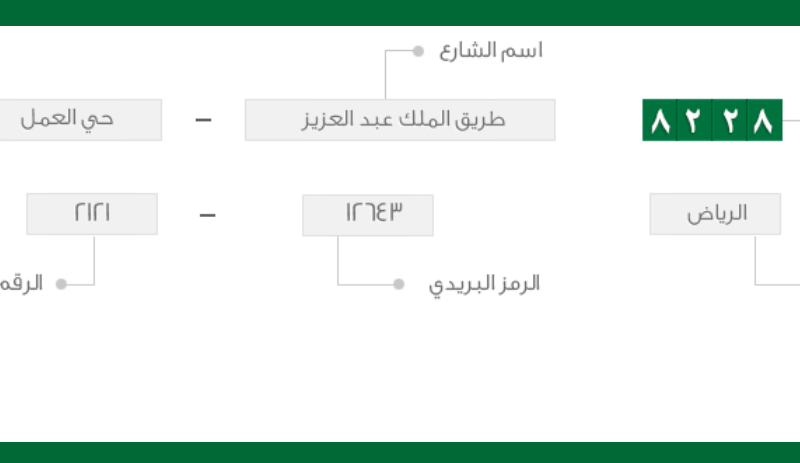This screenshot has width=800, height=463.
Task: Click the اسم الشارع label
Action: [491, 51]
